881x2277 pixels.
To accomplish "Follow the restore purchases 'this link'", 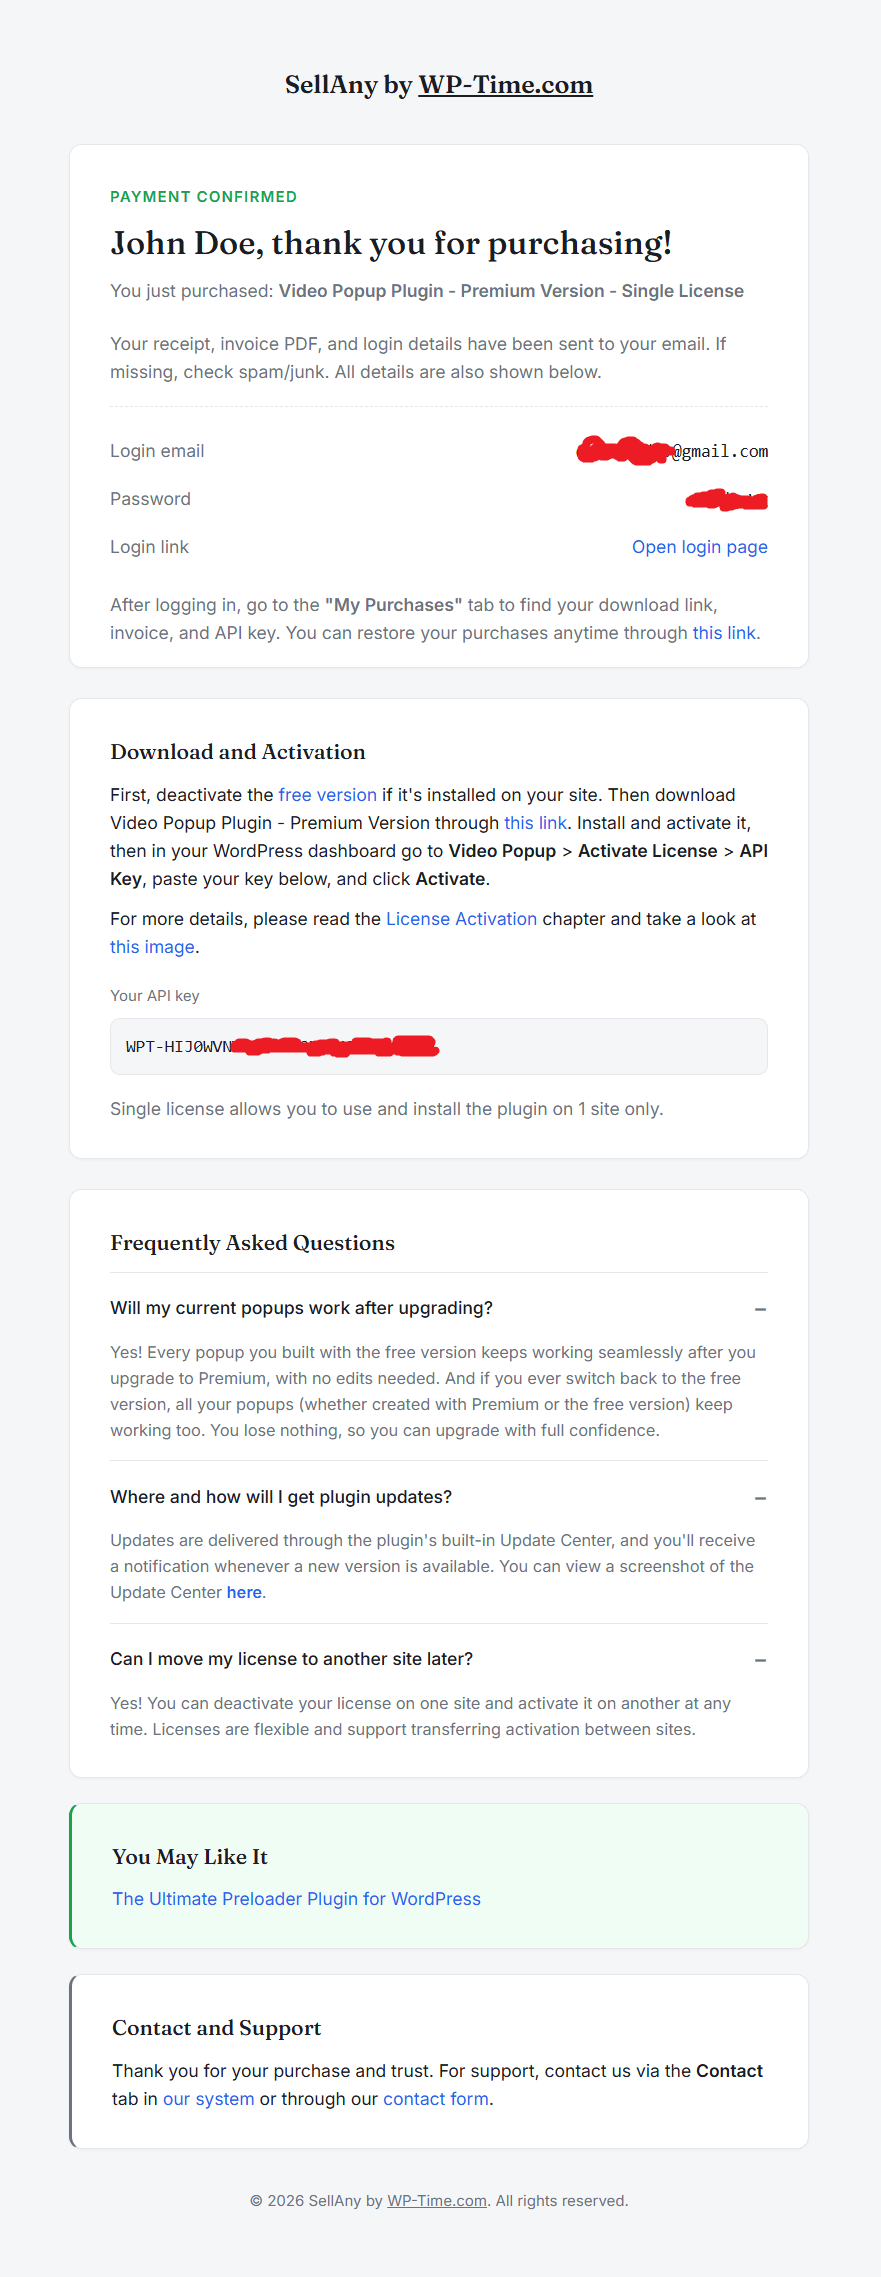I will (724, 633).
